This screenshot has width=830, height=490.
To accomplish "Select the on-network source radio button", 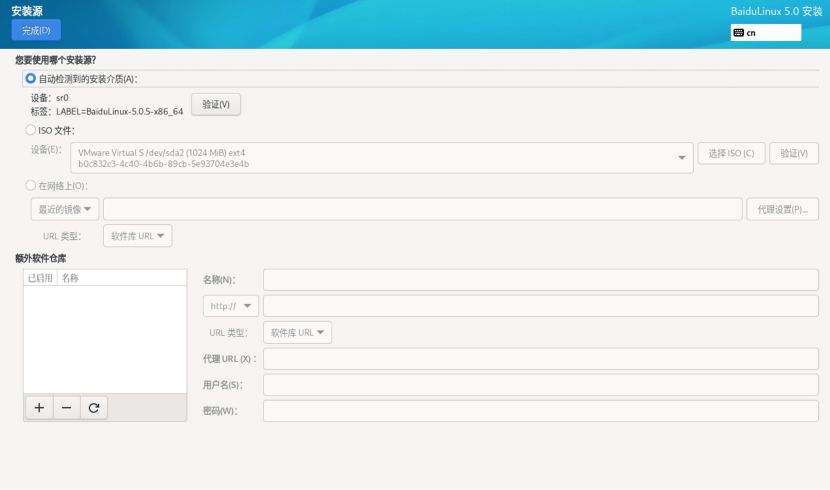I will pyautogui.click(x=31, y=185).
